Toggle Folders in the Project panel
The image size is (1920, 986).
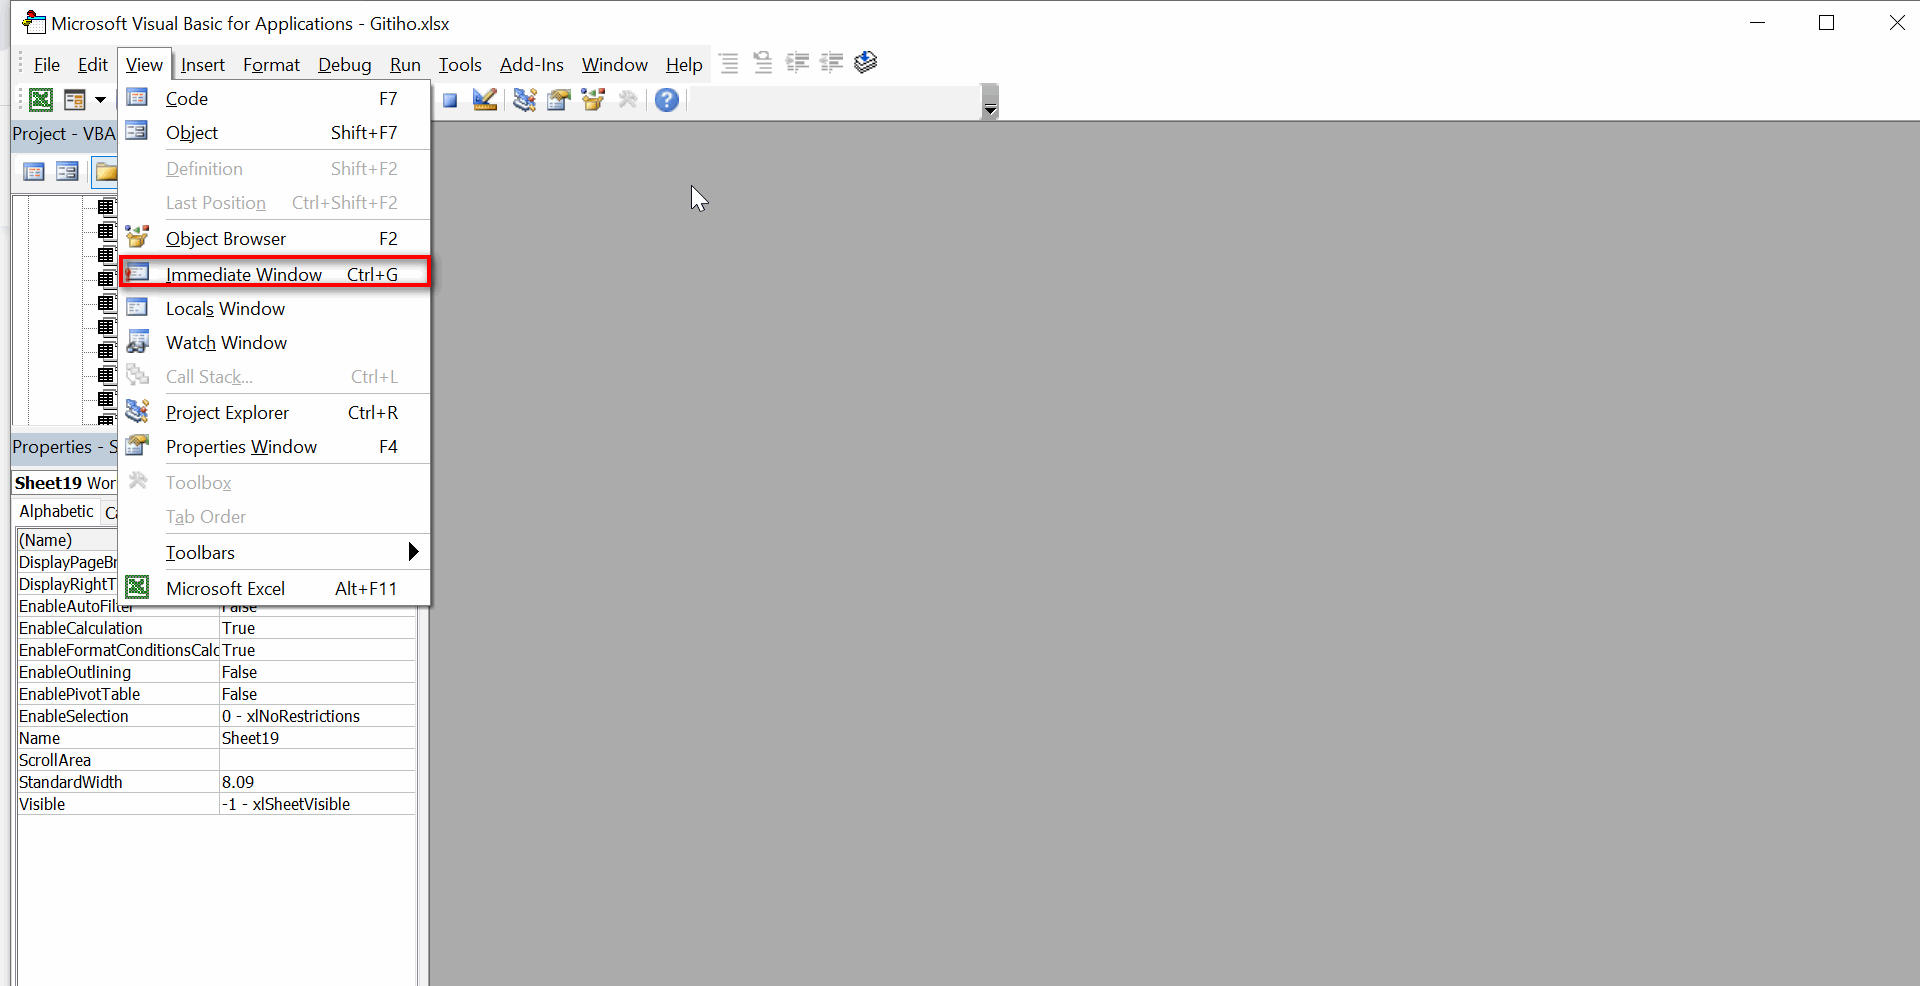tap(105, 172)
